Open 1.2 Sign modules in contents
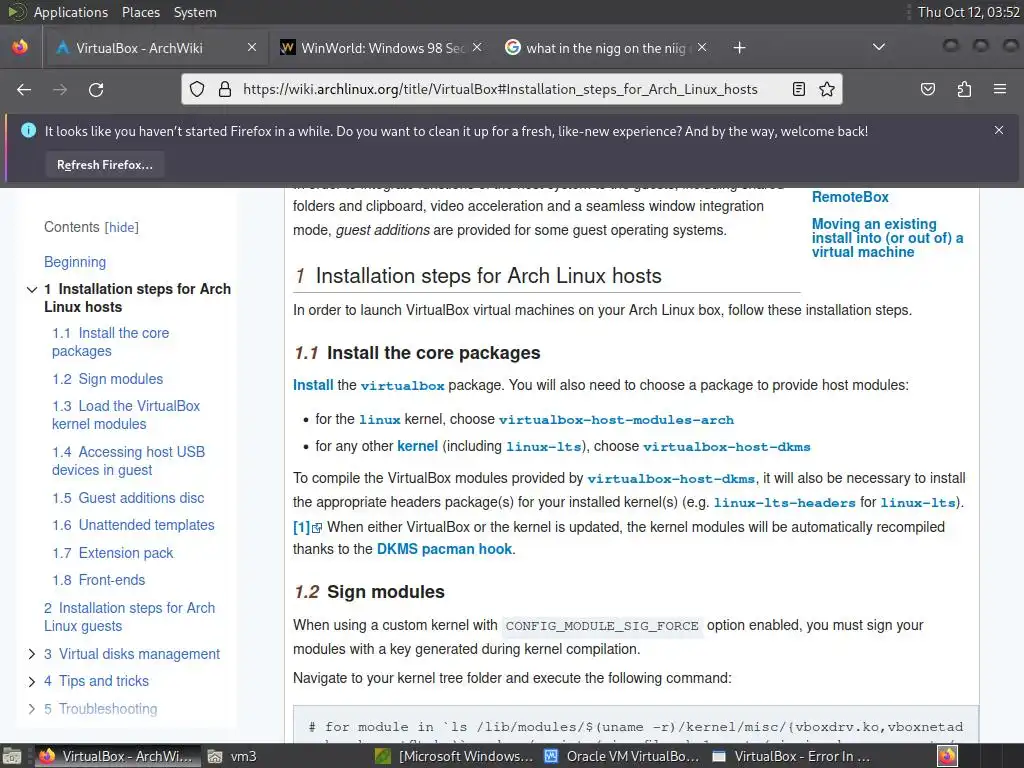 coord(108,379)
